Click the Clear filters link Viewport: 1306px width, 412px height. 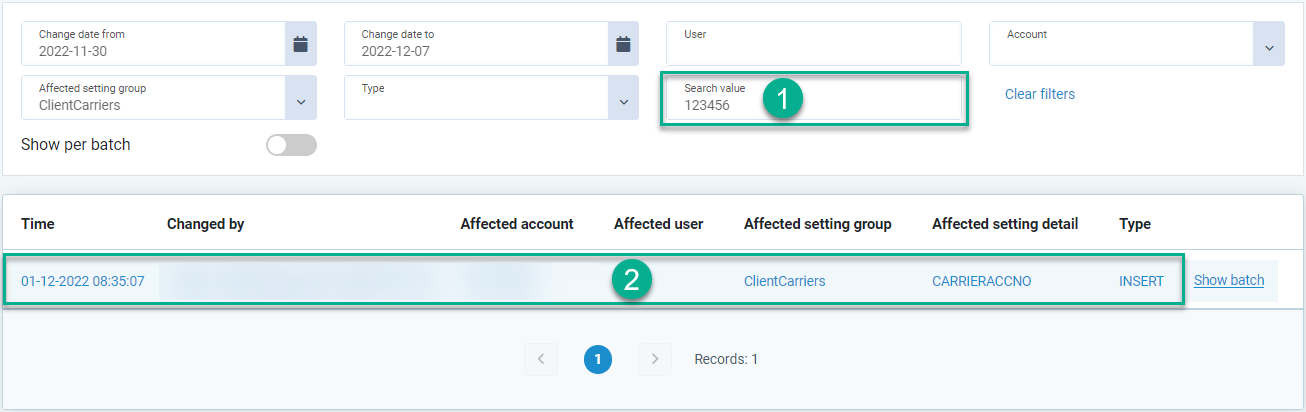(x=1040, y=94)
